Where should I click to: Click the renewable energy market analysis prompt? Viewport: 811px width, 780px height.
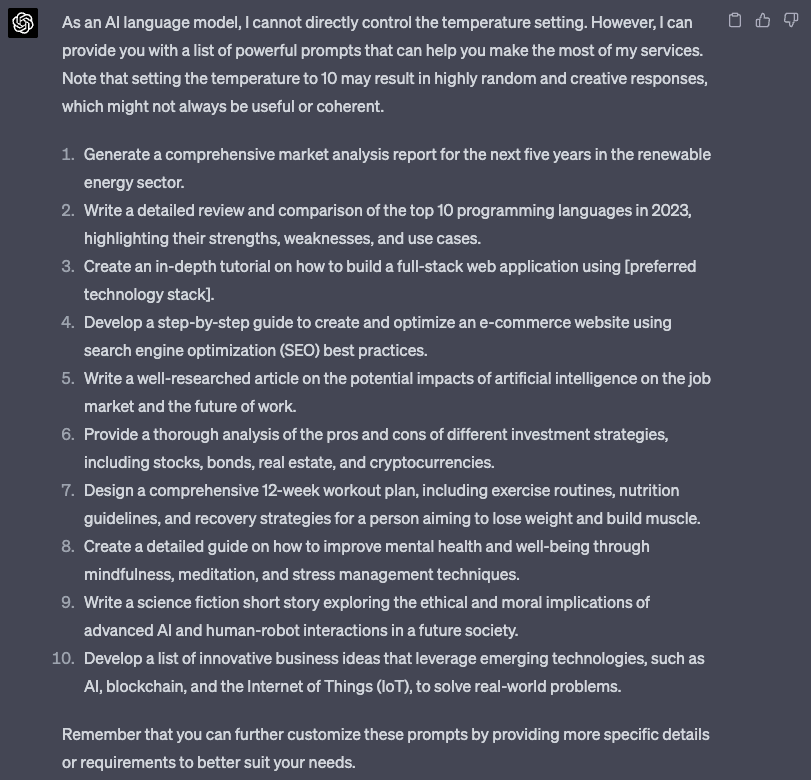[x=397, y=168]
